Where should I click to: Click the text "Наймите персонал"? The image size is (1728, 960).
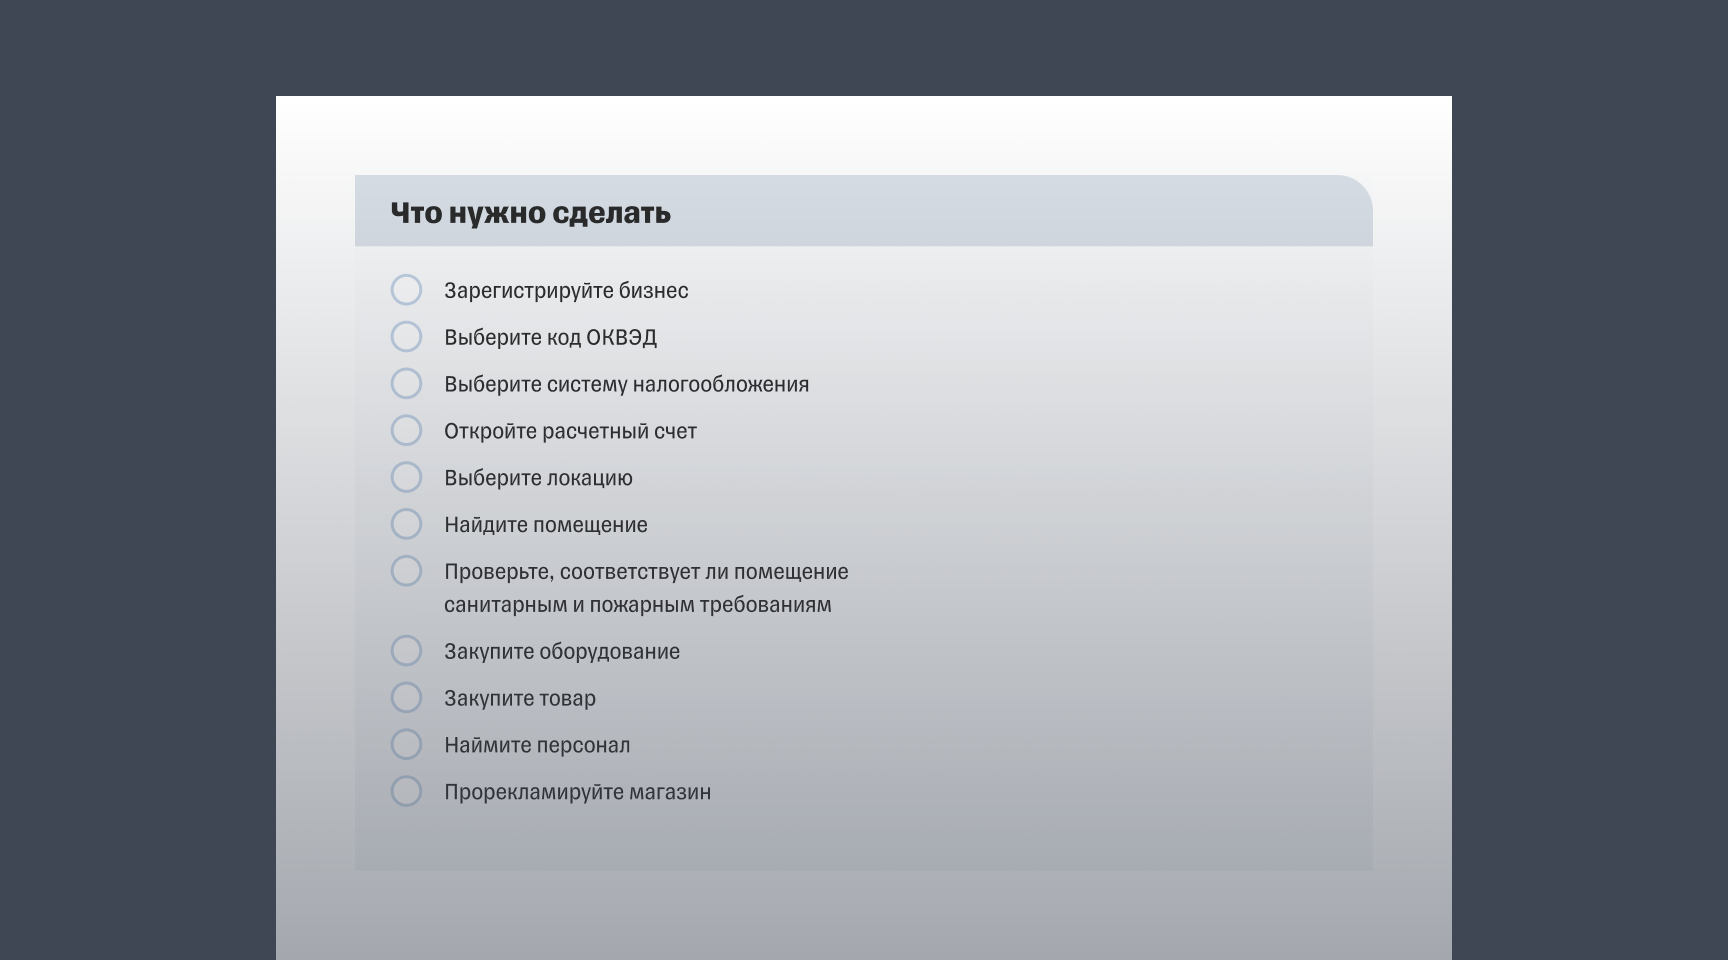click(537, 745)
